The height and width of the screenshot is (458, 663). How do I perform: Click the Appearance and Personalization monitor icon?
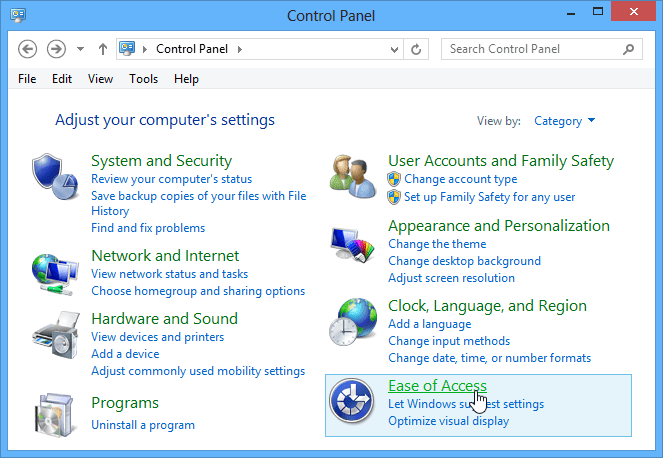pyautogui.click(x=353, y=244)
